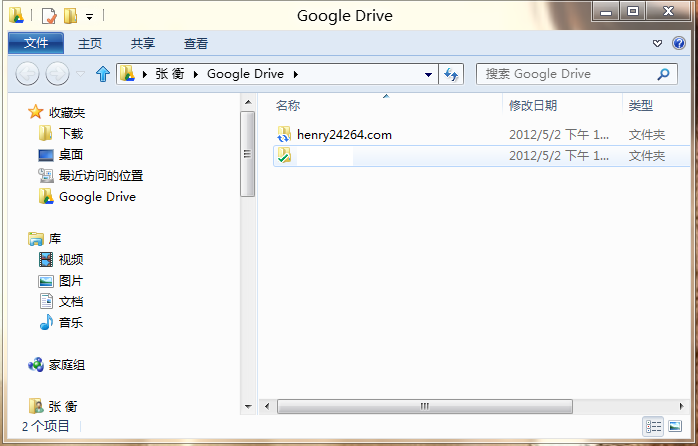Viewport: 698px width, 446px height.
Task: Click the 音乐 note icon
Action: 46,322
